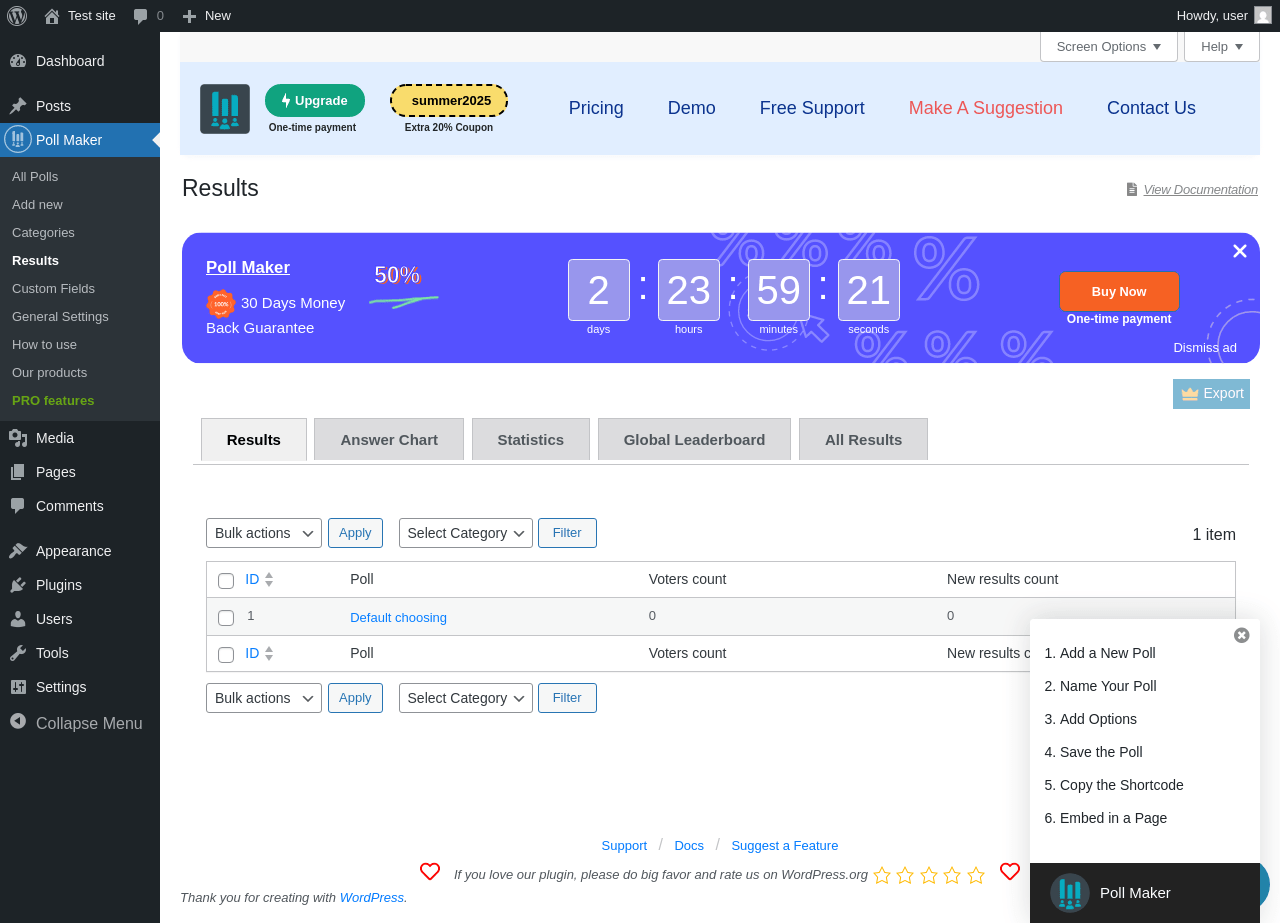
Task: Click the Plugins plug icon
Action: coord(18,585)
